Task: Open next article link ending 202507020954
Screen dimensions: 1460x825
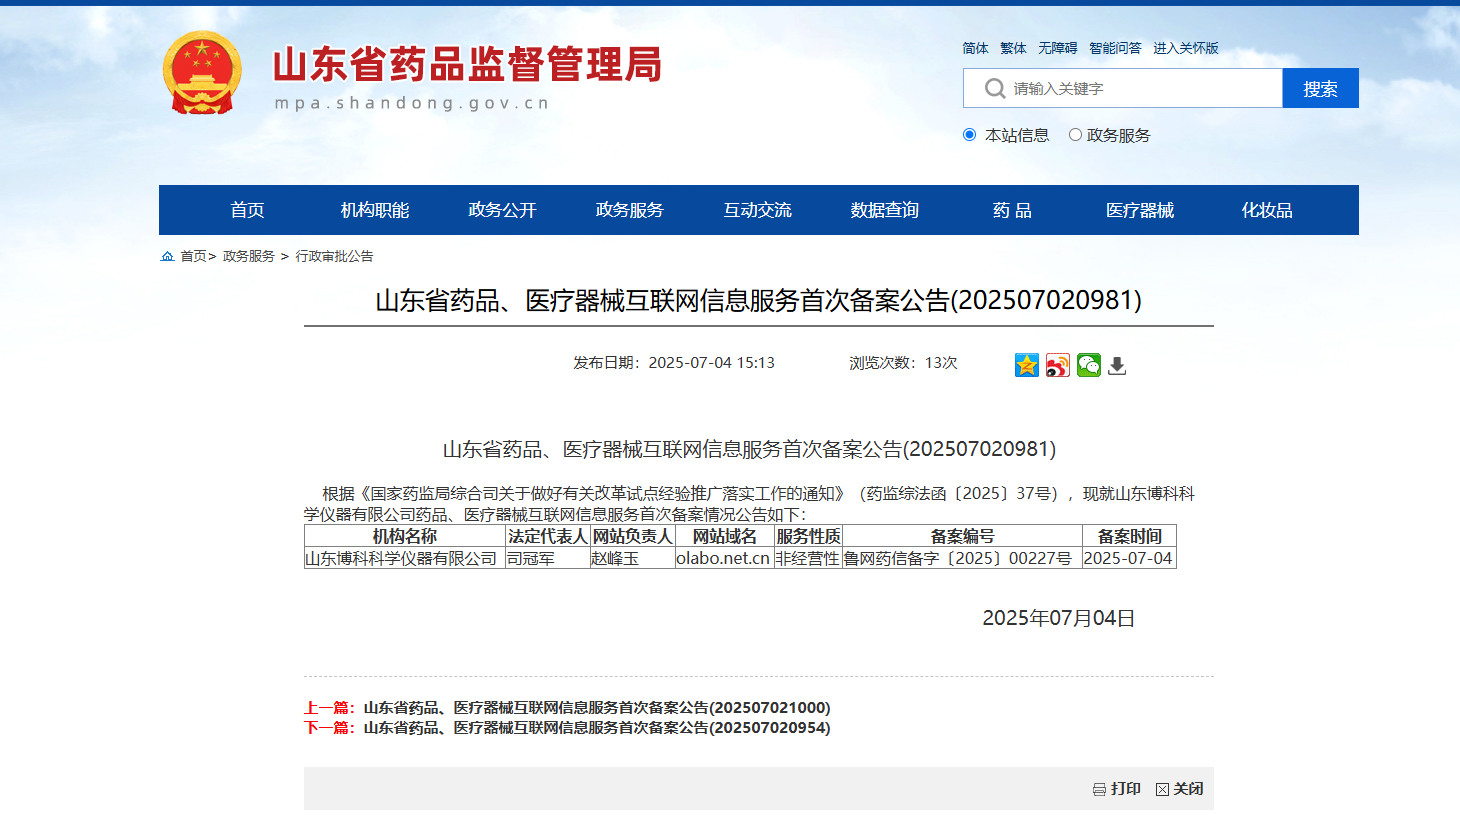Action: (596, 728)
